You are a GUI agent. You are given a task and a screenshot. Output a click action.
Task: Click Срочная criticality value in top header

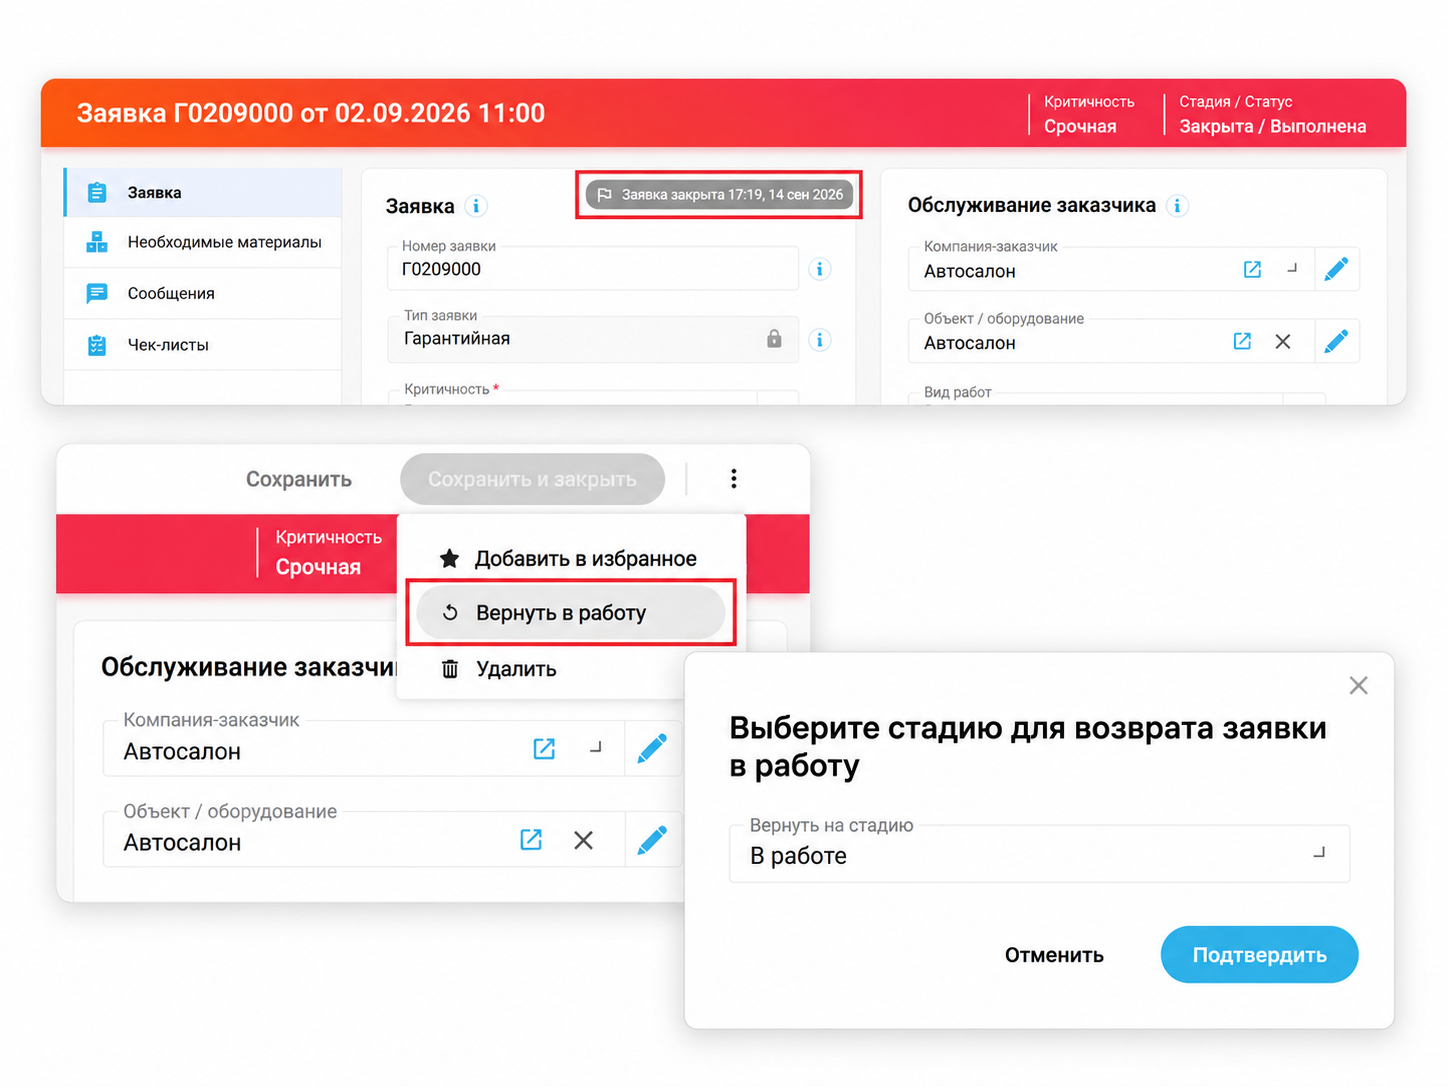point(1080,127)
